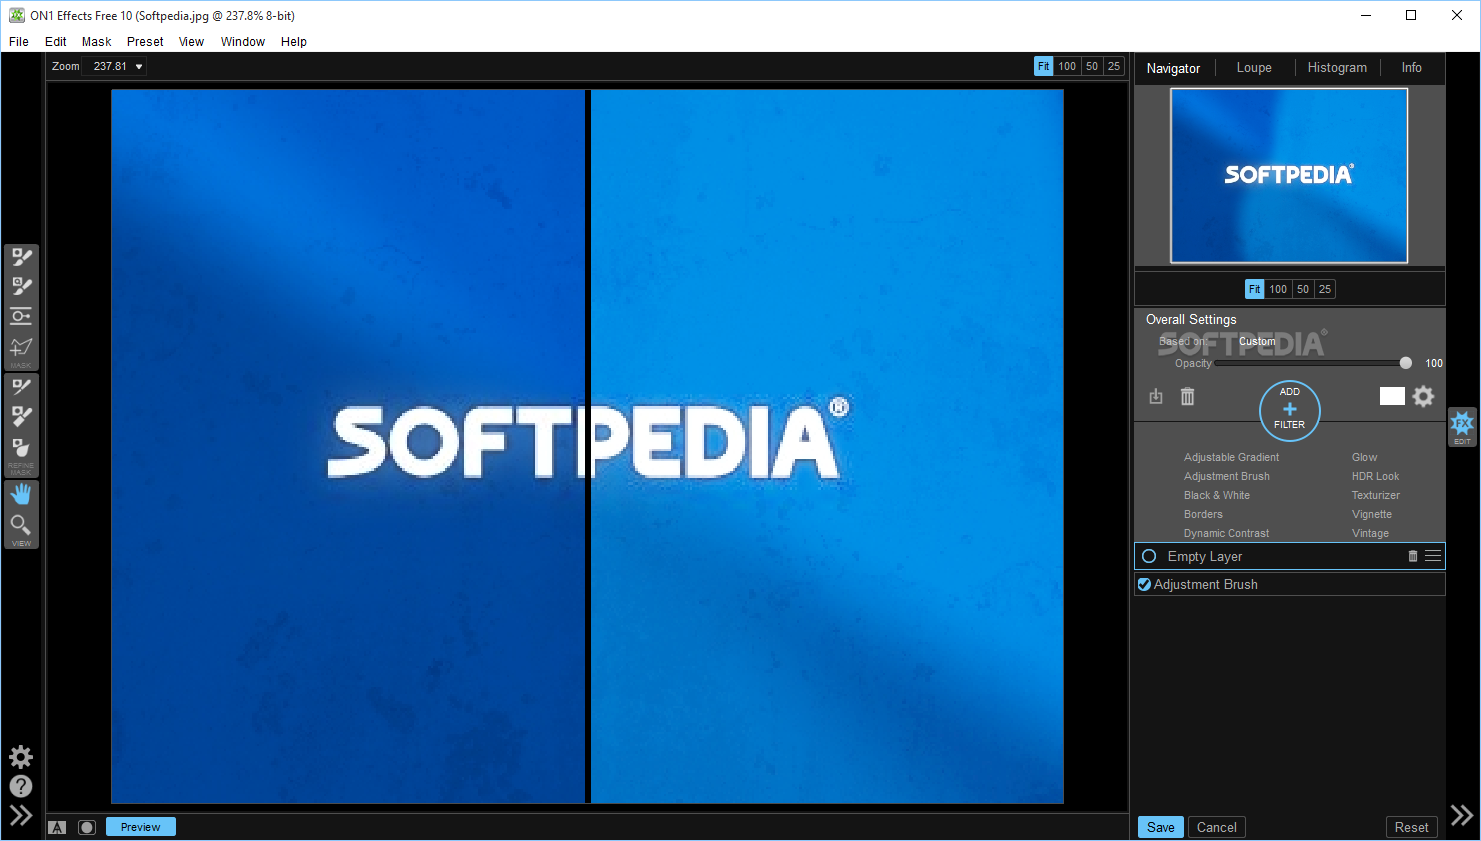Set toolbar zoom to 100
The width and height of the screenshot is (1481, 841).
(1067, 66)
